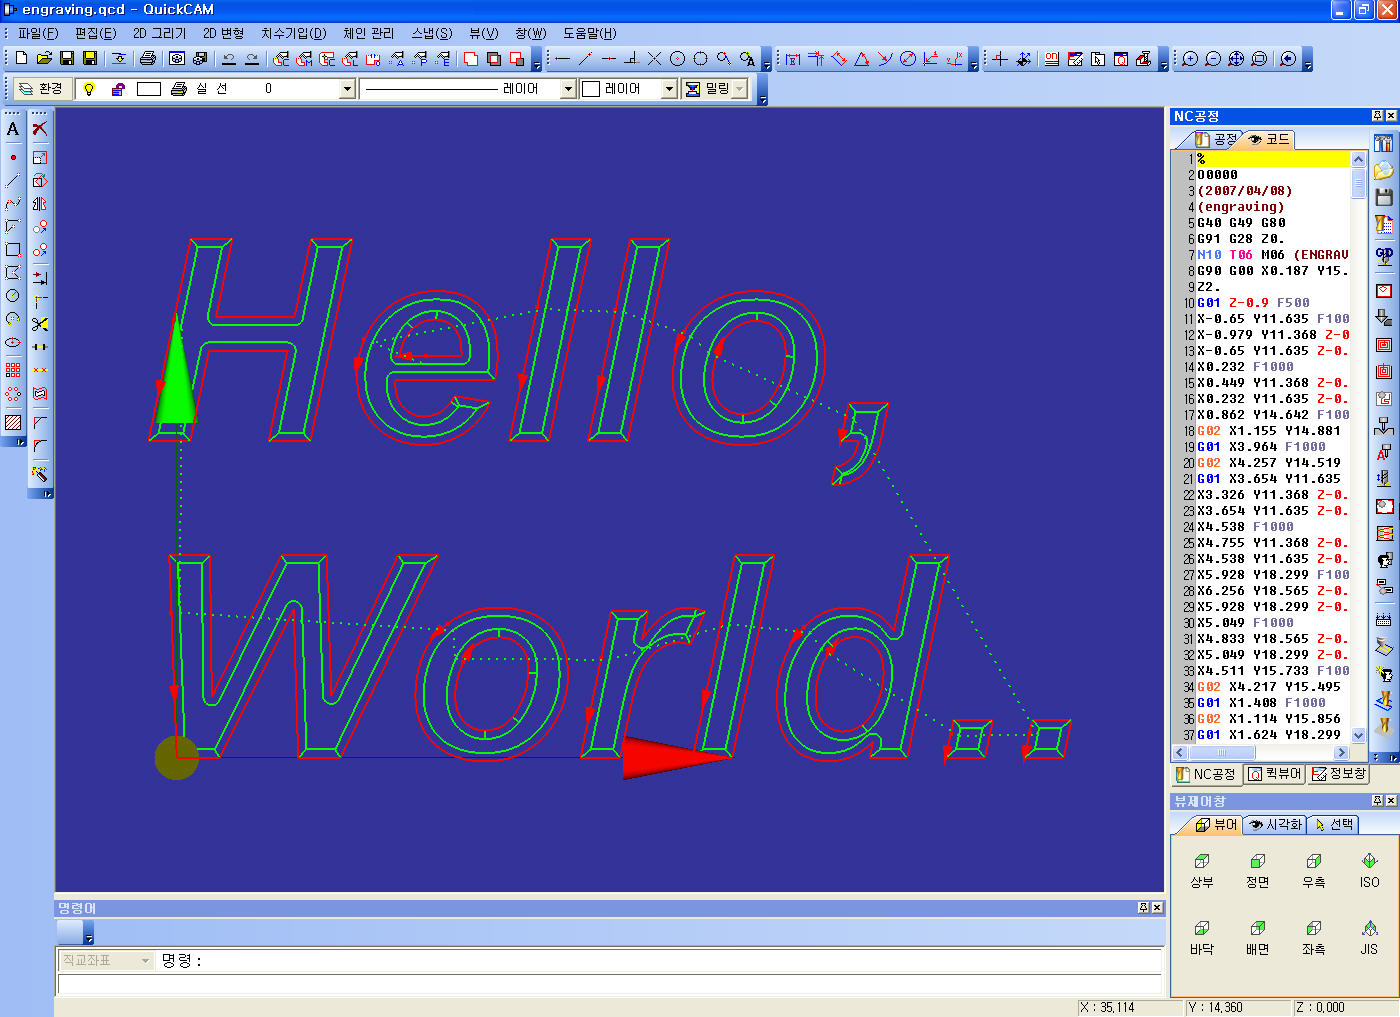Viewport: 1400px width, 1017px height.
Task: Click the circle center snap icon
Action: [677, 59]
